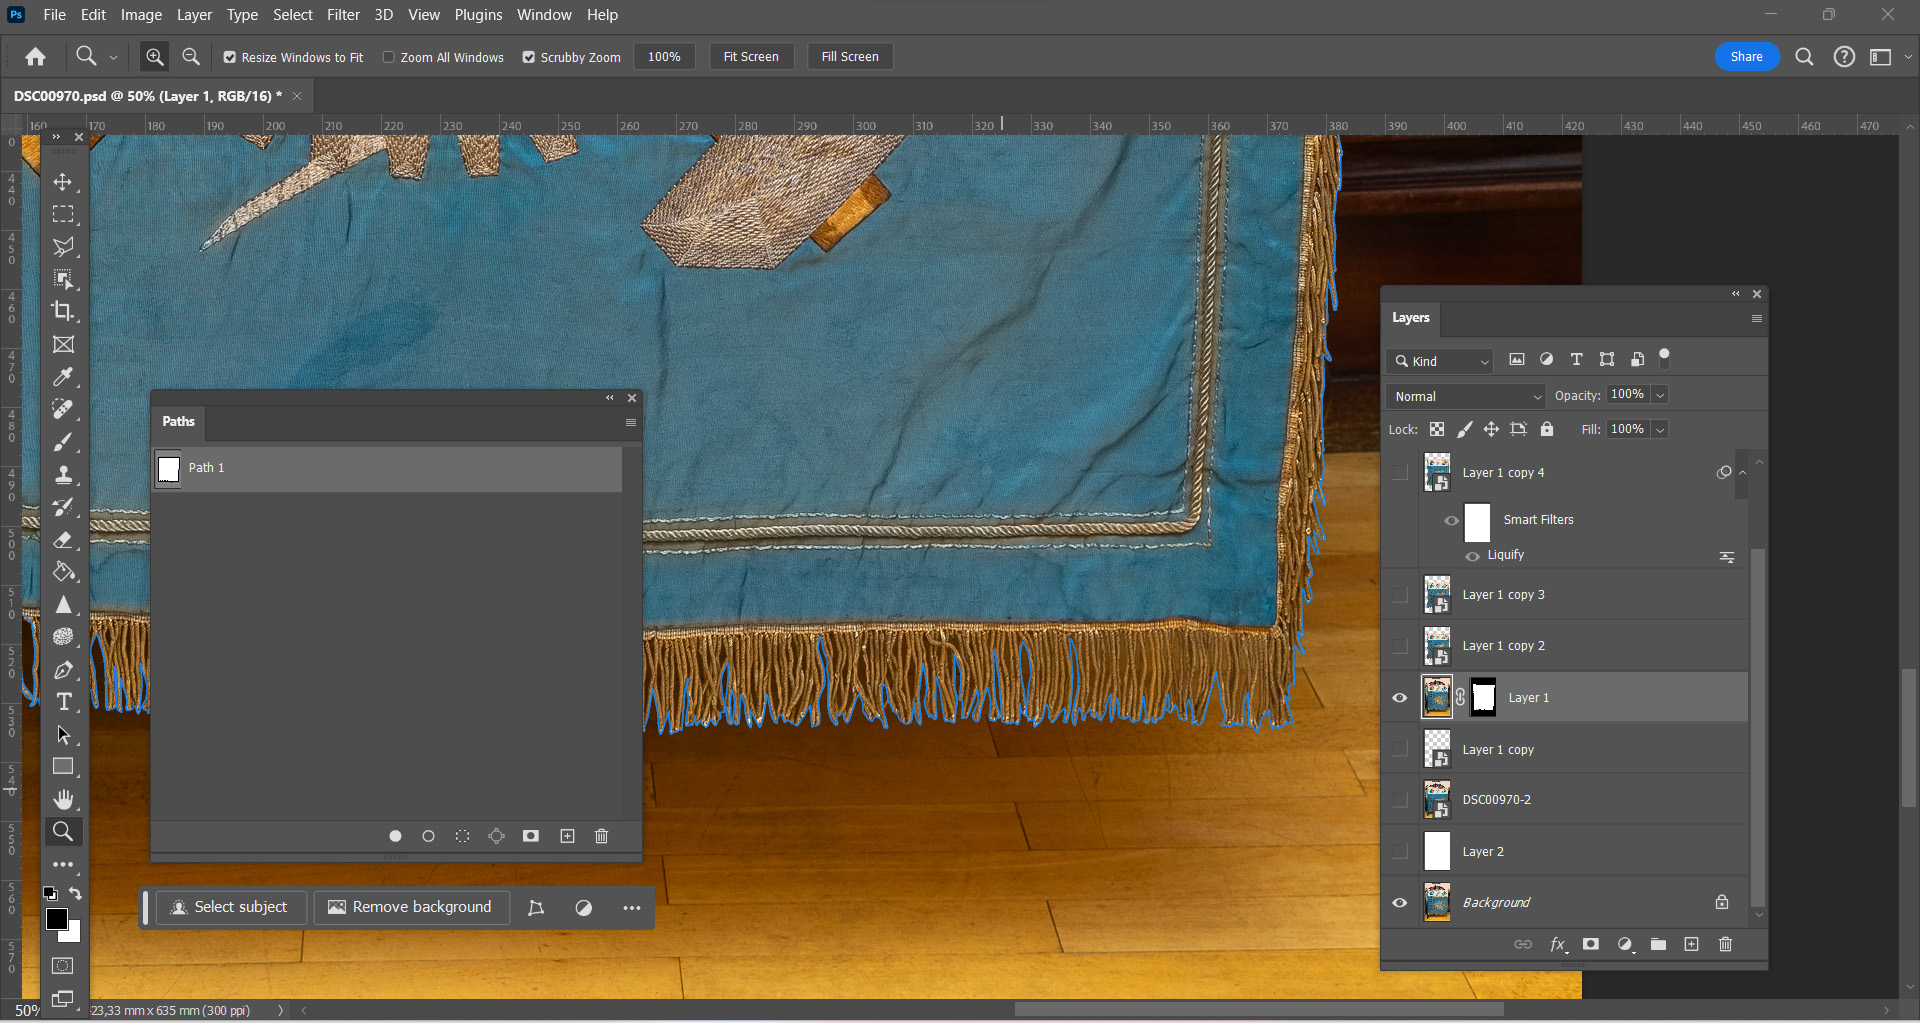1920x1023 pixels.
Task: Hide the Background layer
Action: (1399, 902)
